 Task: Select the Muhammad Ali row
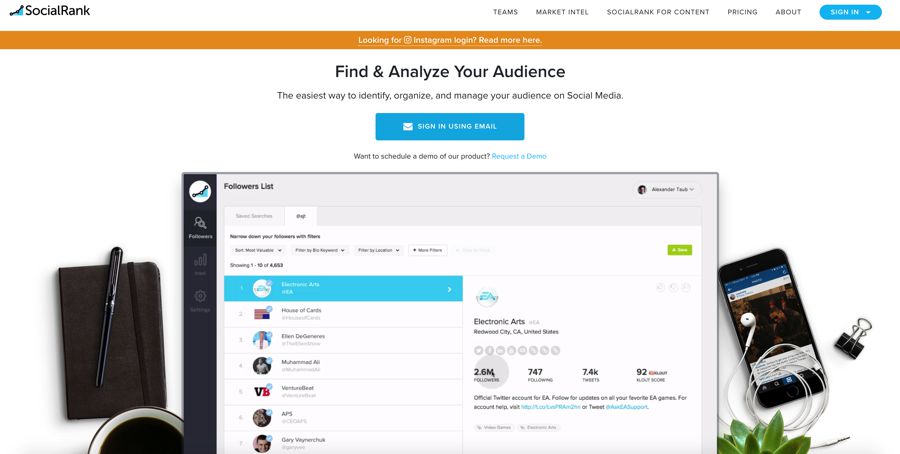343,366
